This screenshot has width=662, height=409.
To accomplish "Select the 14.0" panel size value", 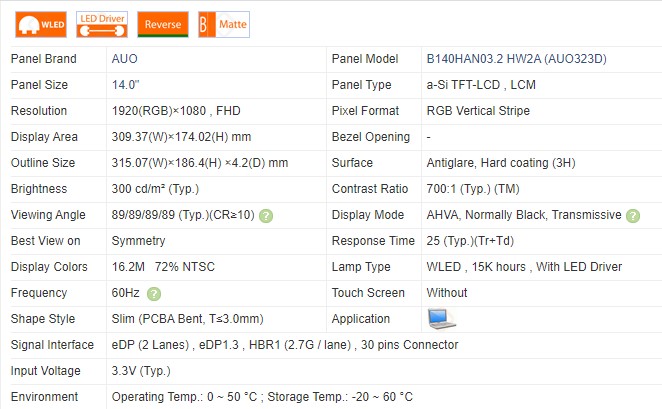I will [125, 85].
